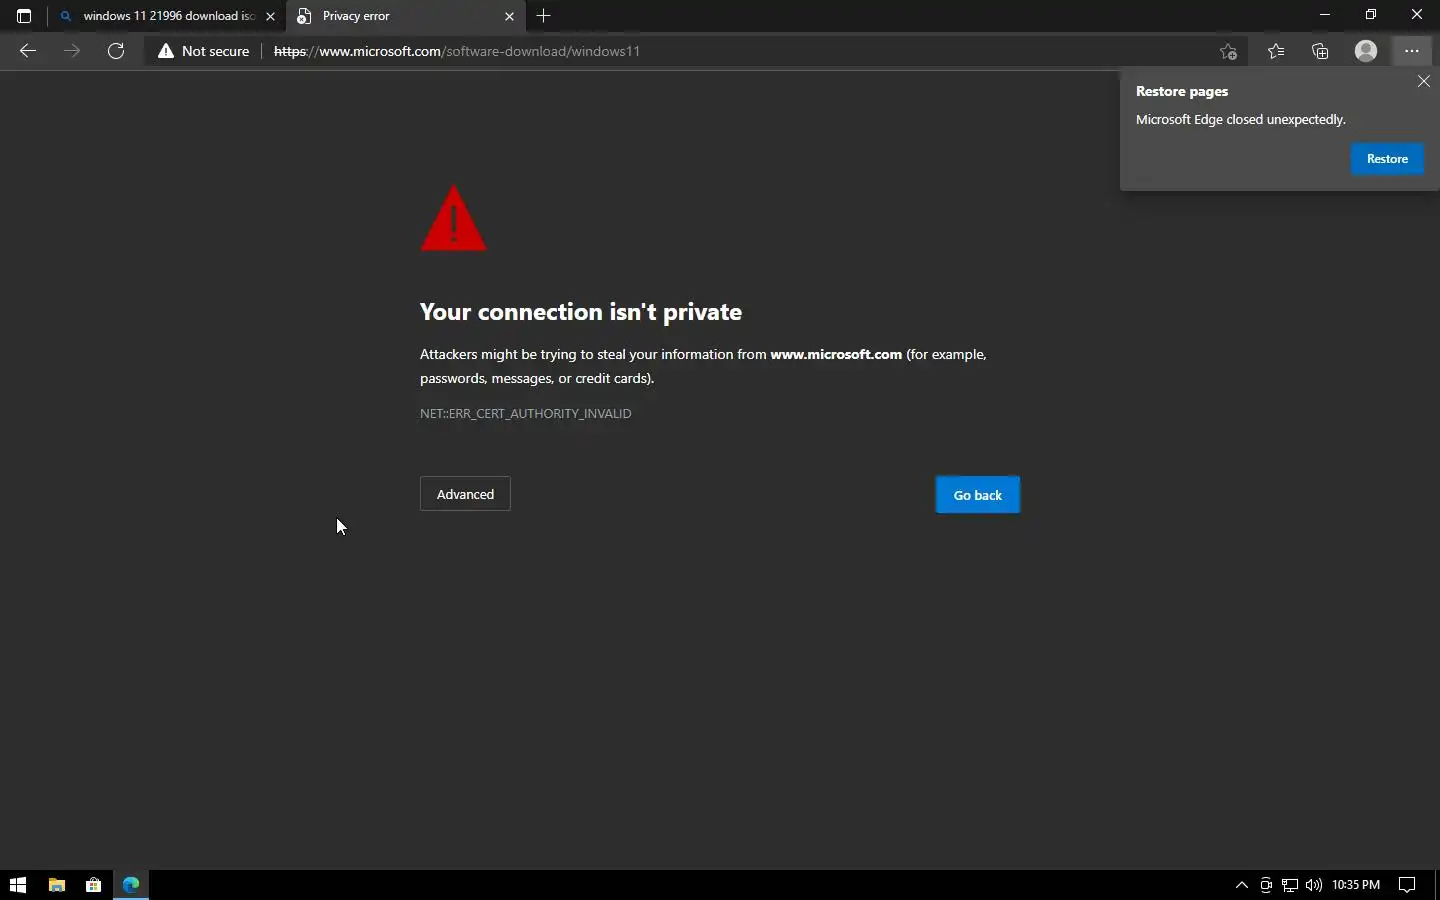Select the Privacy error tab
1440x900 pixels.
tap(405, 16)
